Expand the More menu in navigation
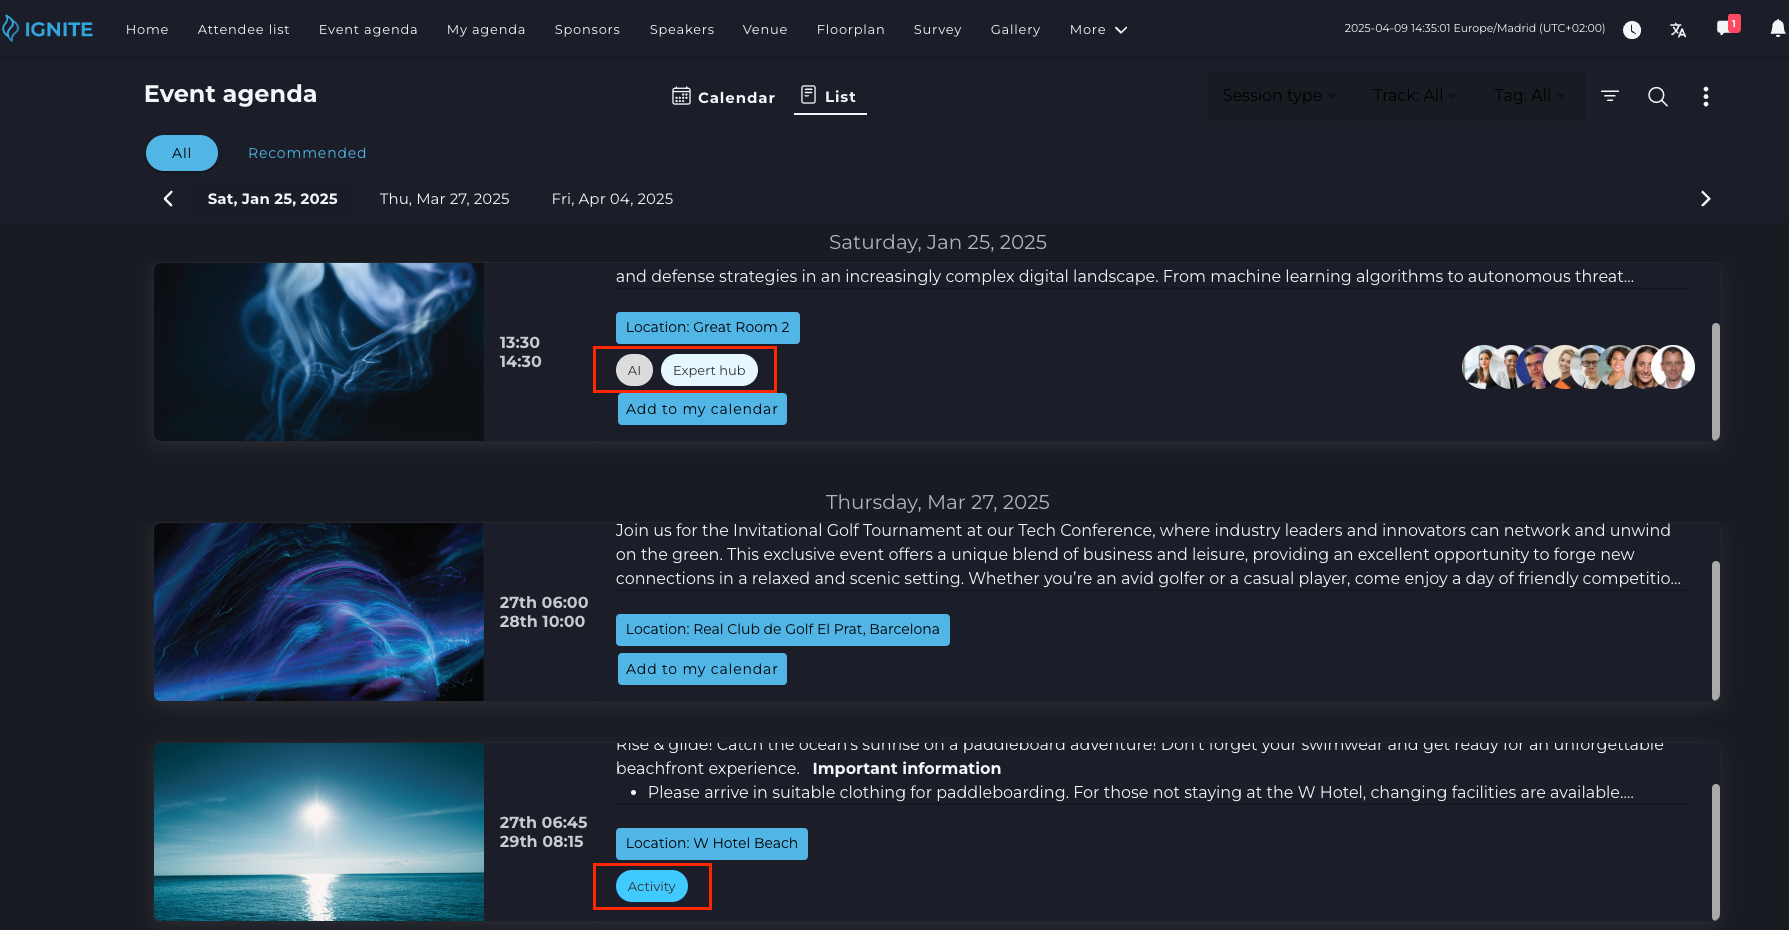Viewport: 1789px width, 930px height. pos(1098,30)
